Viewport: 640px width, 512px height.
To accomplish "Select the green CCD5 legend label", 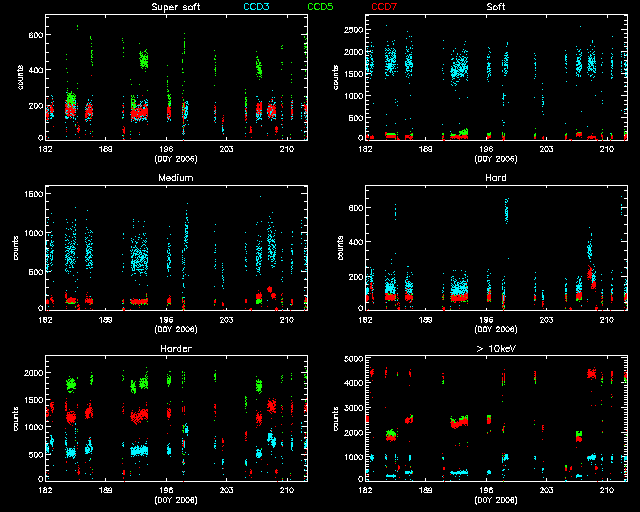I will pyautogui.click(x=320, y=7).
